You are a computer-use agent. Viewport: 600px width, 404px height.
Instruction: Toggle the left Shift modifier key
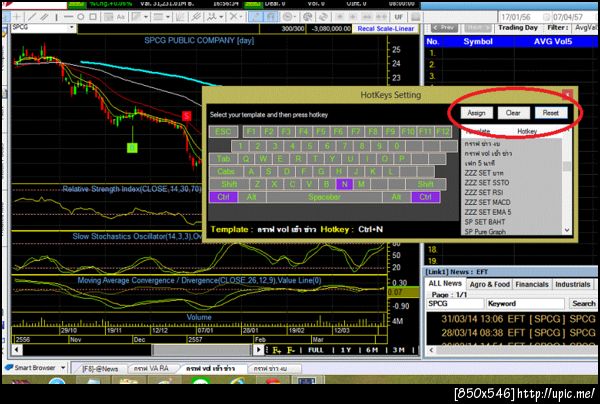[x=229, y=184]
